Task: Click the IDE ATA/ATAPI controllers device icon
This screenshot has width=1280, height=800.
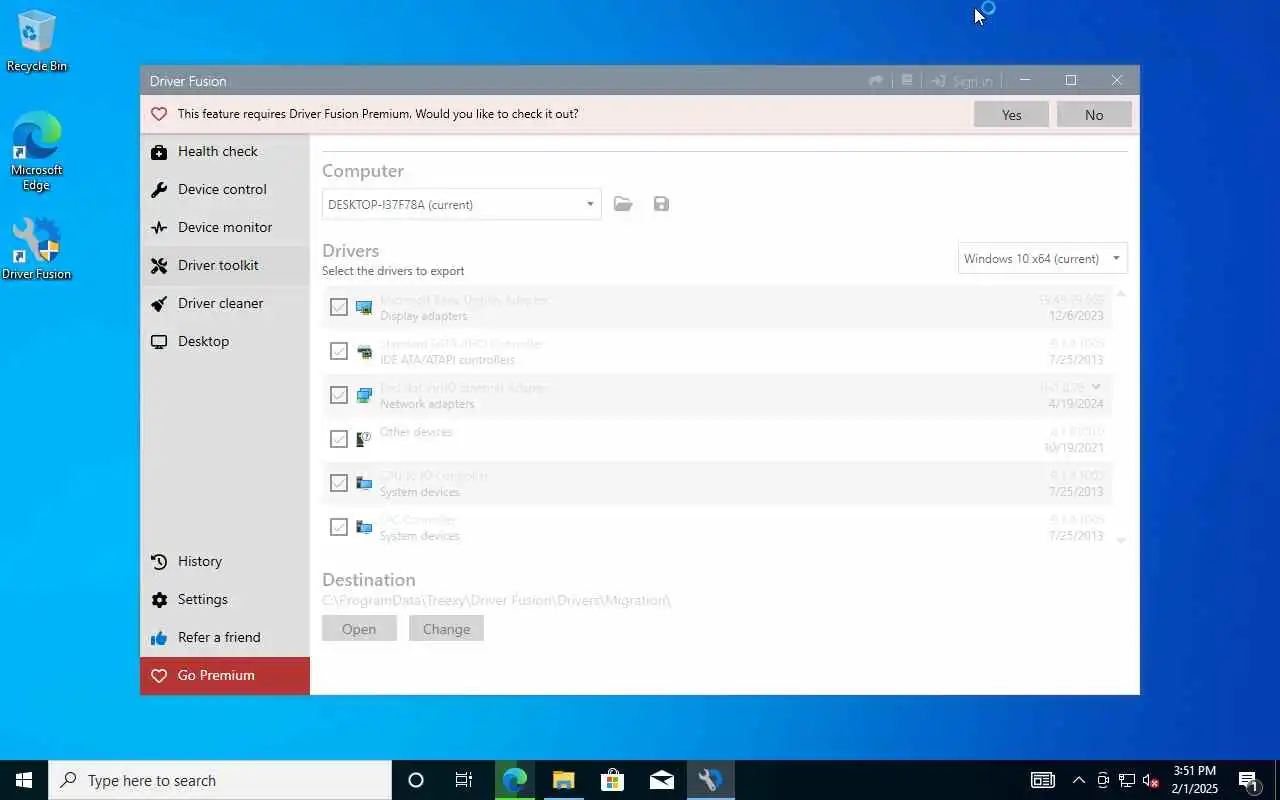Action: click(x=364, y=351)
